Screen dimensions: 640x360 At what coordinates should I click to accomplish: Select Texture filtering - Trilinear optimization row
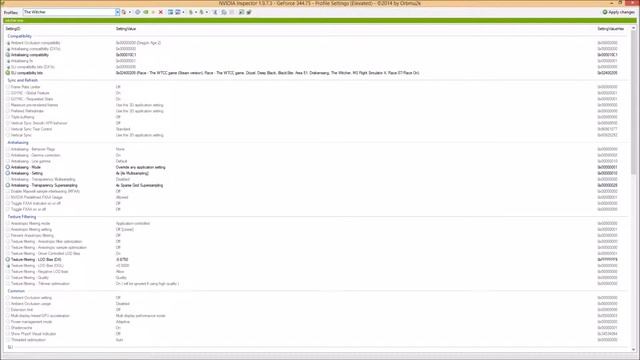316,284
